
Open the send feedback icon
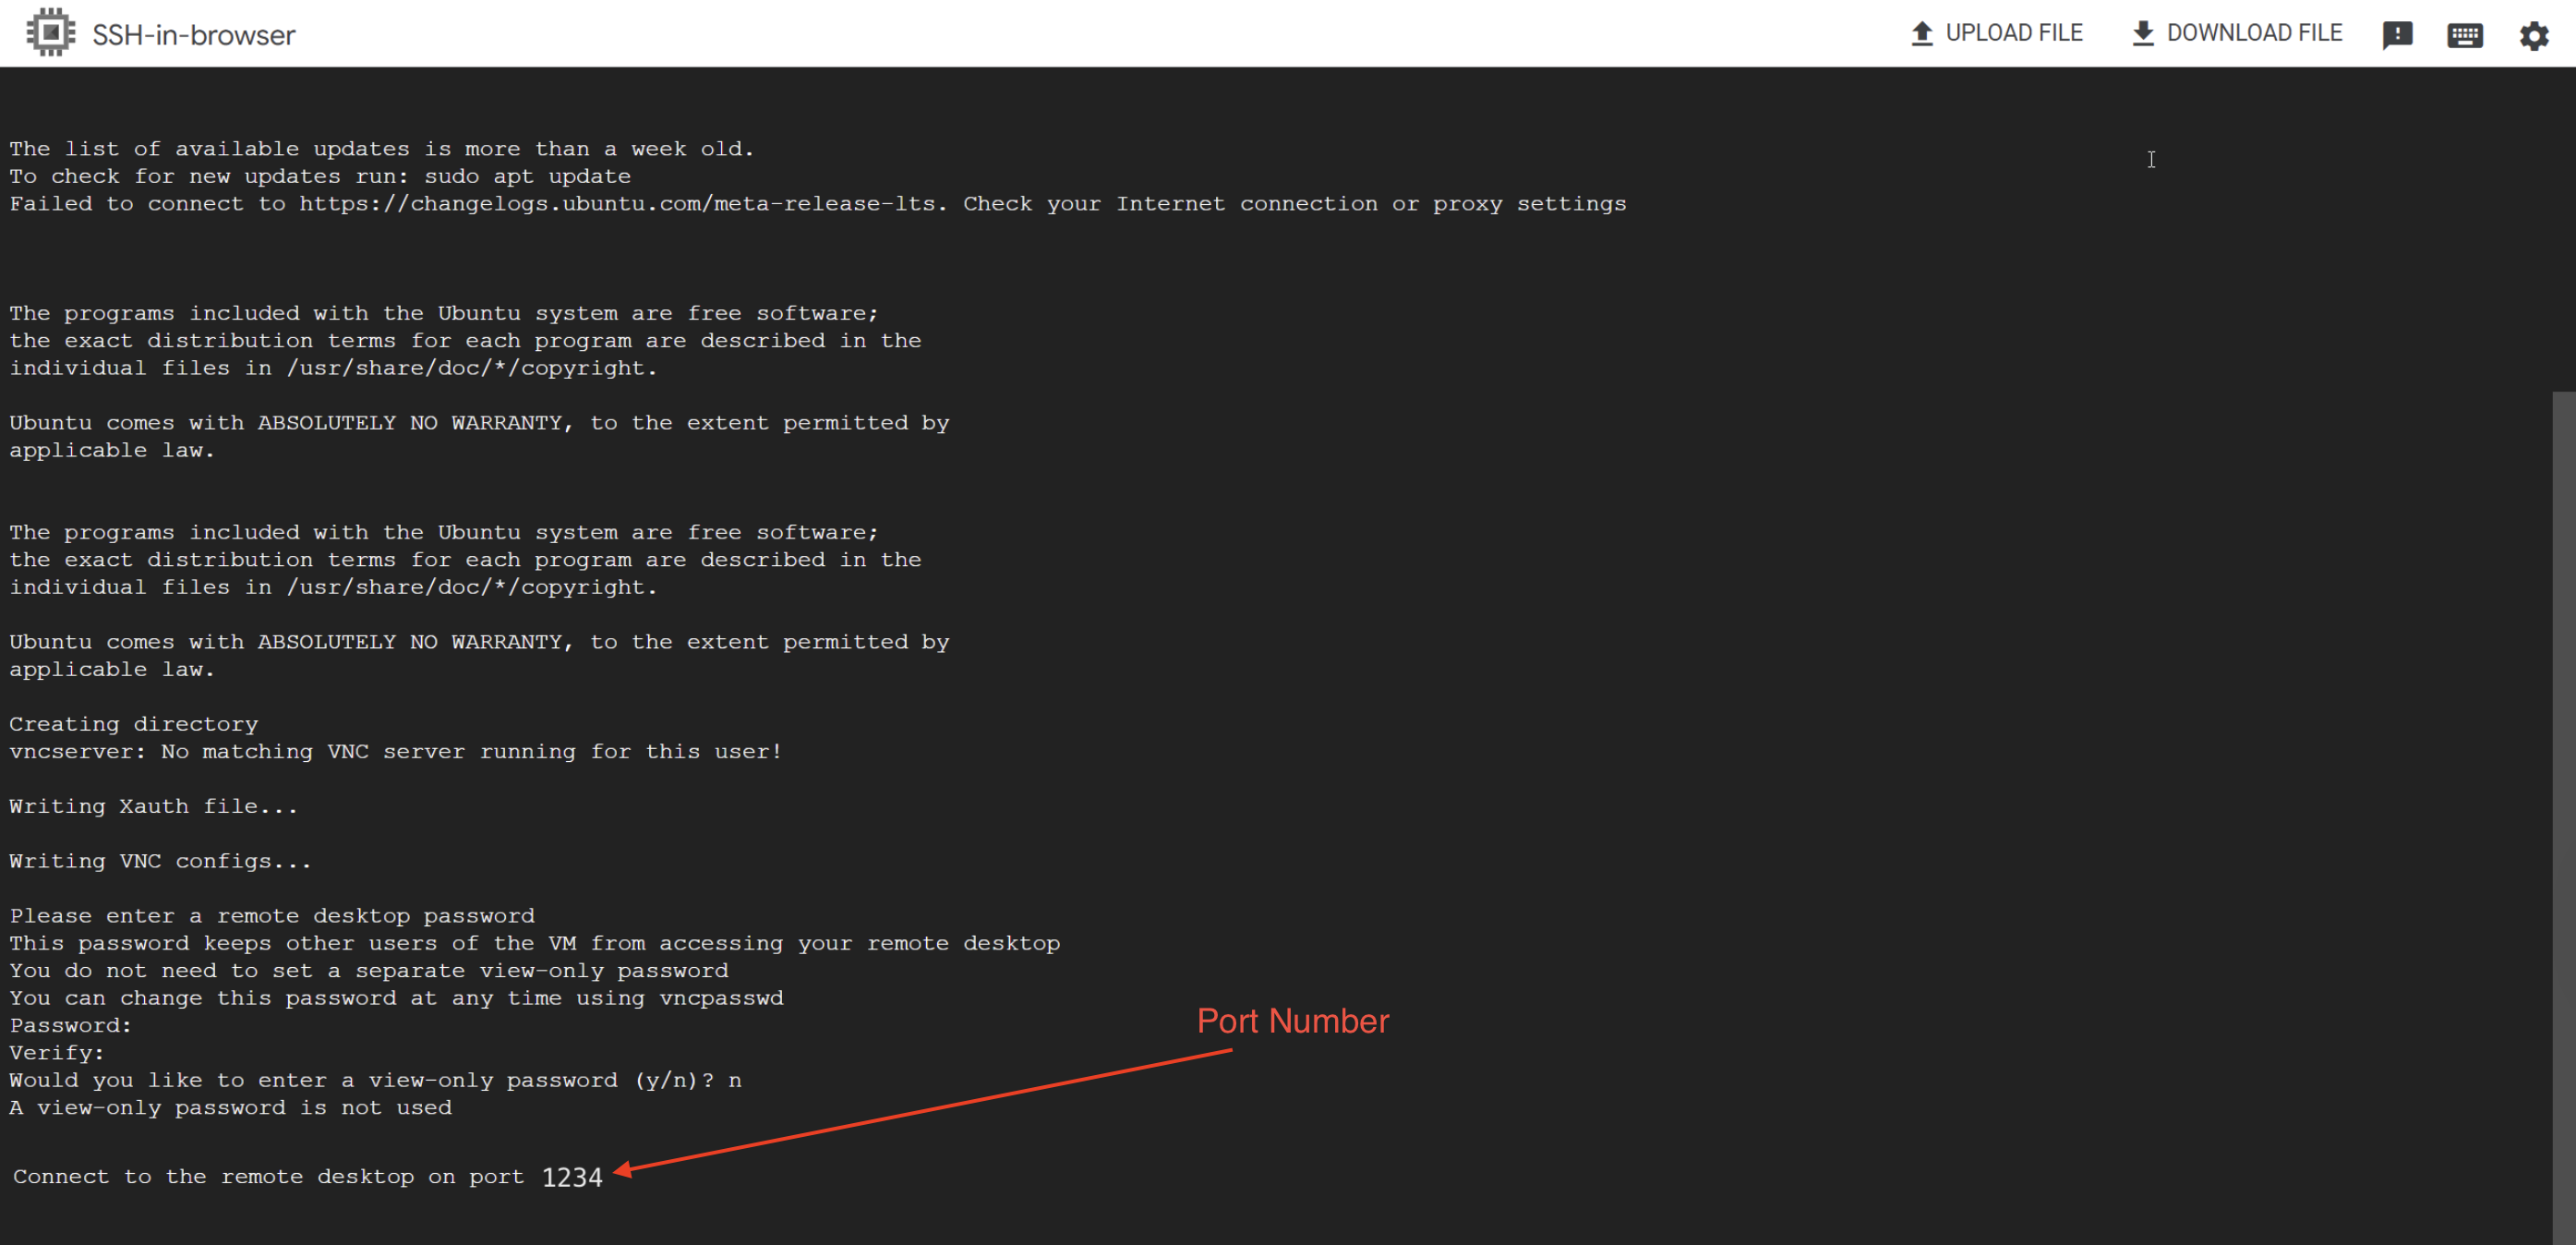coord(2397,35)
